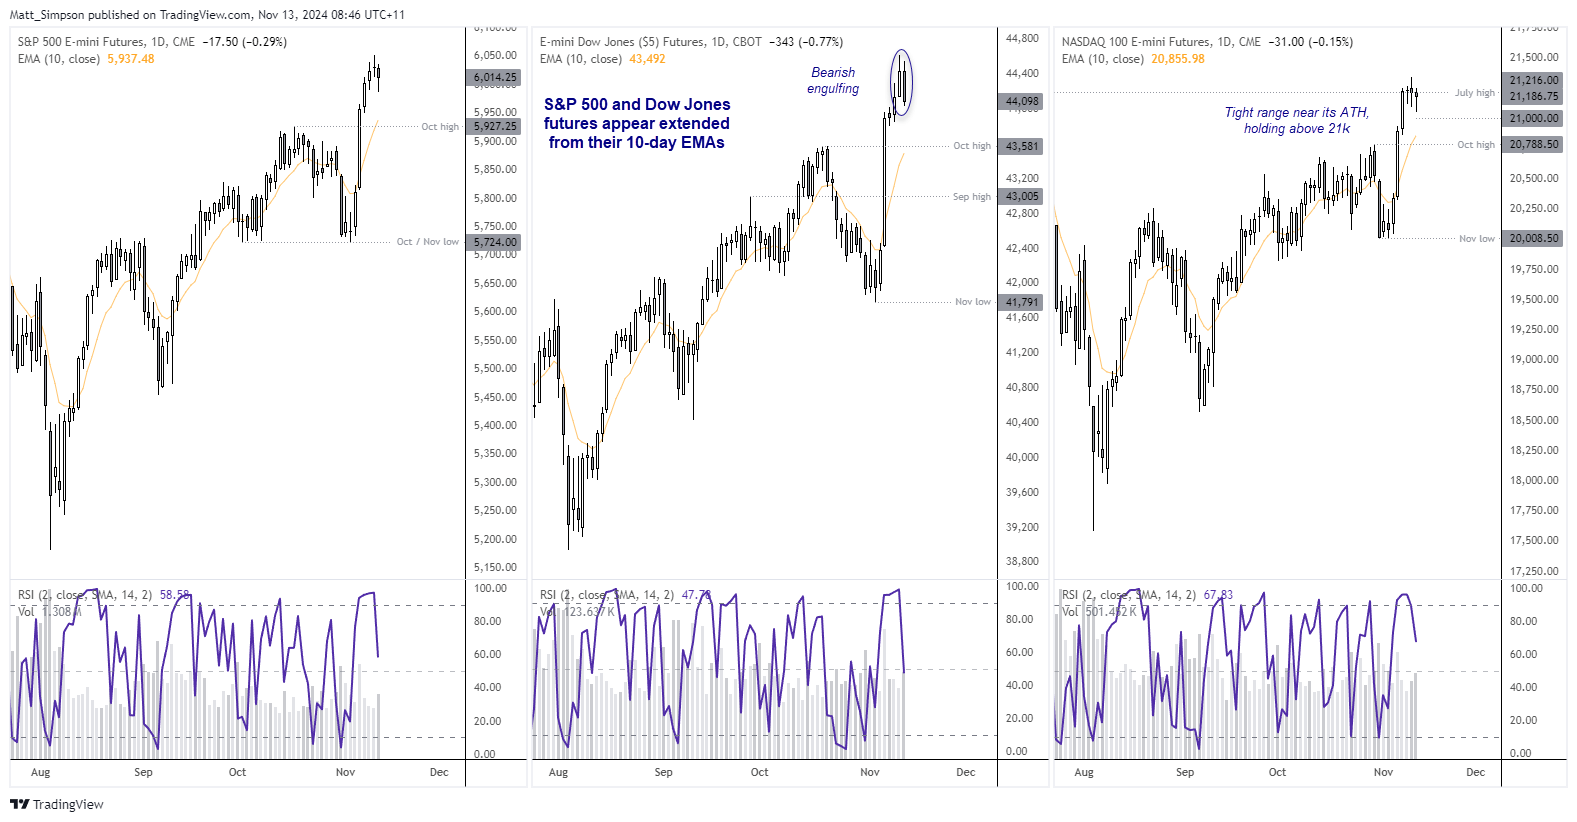This screenshot has height=822, width=1577.
Task: Click the Oct high label on NASDAQ chart
Action: pyautogui.click(x=1476, y=145)
